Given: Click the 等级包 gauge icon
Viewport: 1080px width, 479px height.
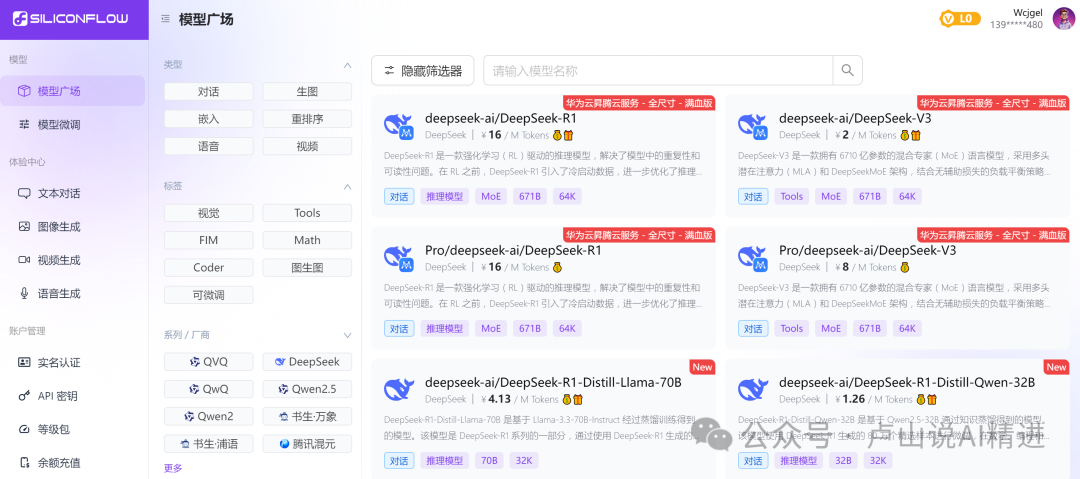Looking at the screenshot, I should pyautogui.click(x=24, y=429).
